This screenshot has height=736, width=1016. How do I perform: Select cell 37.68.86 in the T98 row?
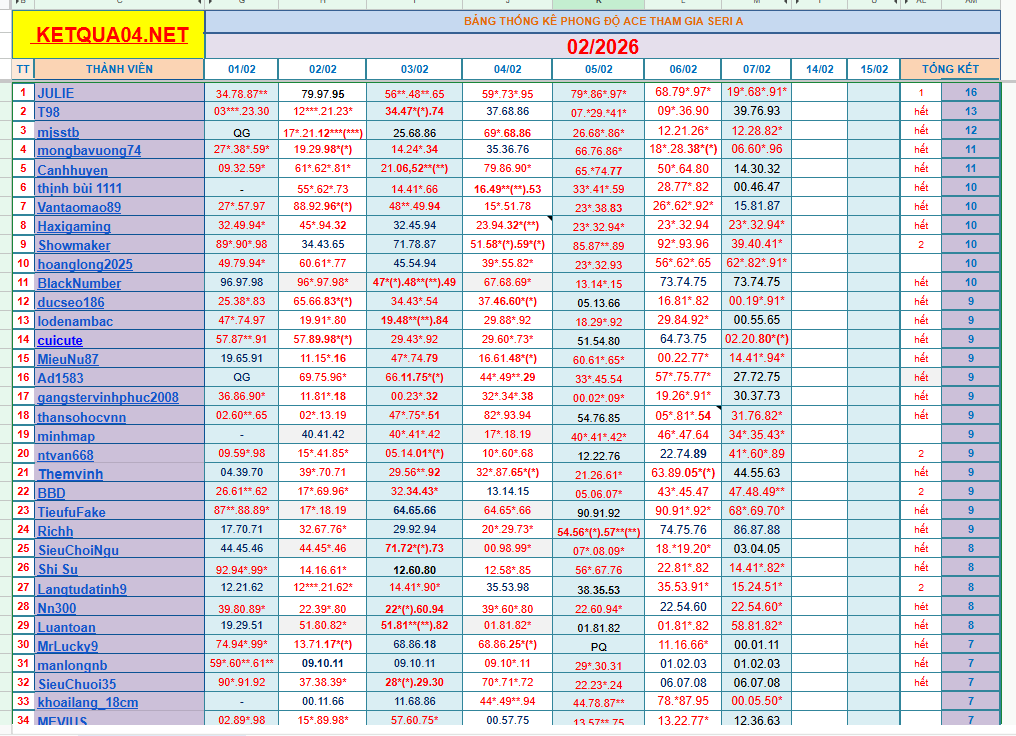point(507,111)
